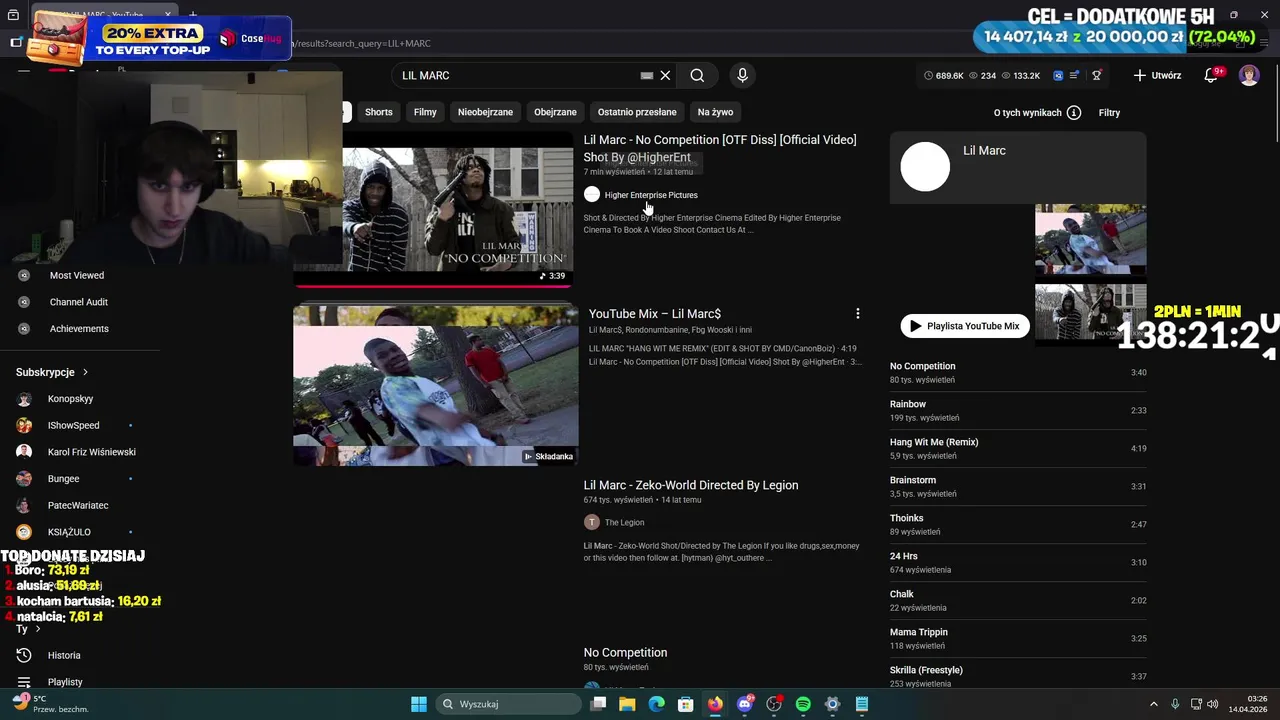Open KSIĄŻULO subscription channel

69,532
